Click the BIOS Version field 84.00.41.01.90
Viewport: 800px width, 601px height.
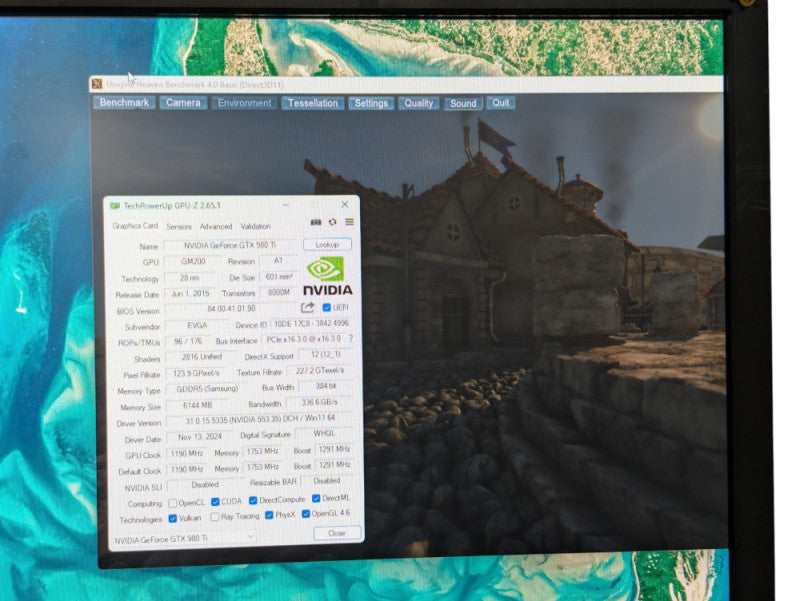click(x=231, y=309)
